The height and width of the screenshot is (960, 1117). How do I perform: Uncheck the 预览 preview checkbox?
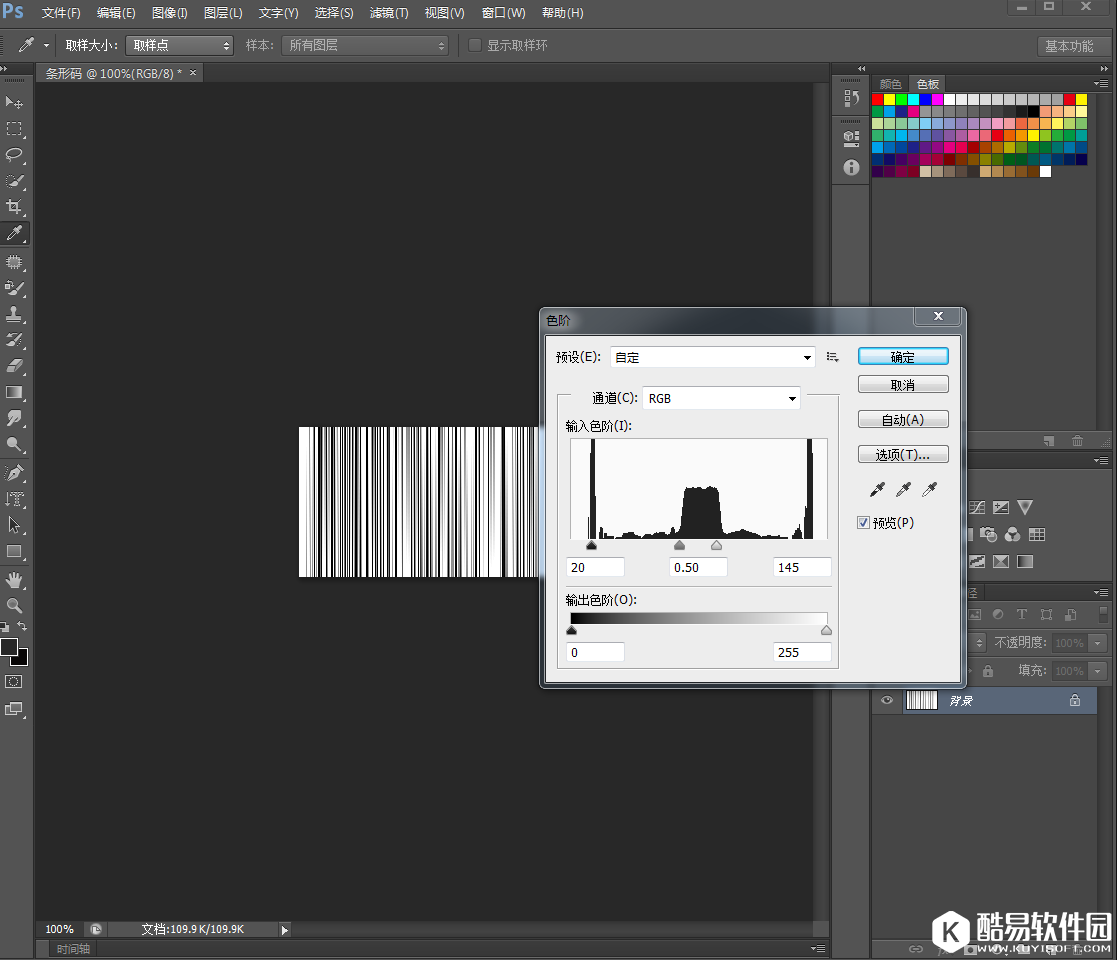pos(864,522)
